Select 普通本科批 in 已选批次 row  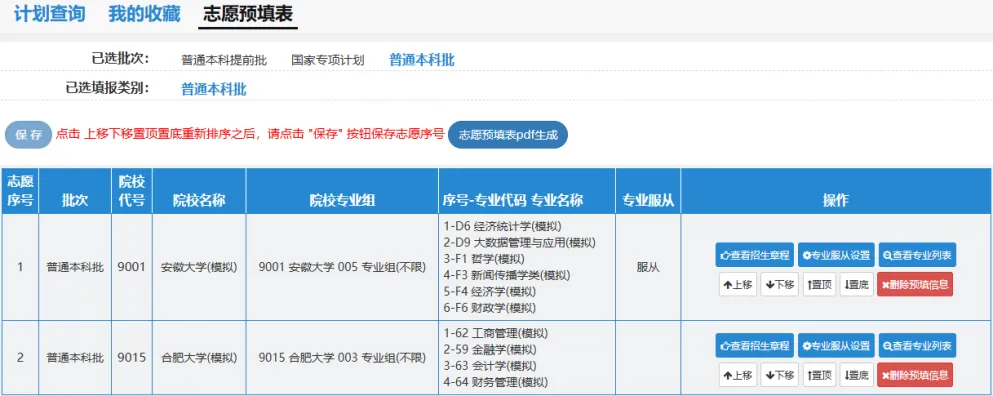421,60
